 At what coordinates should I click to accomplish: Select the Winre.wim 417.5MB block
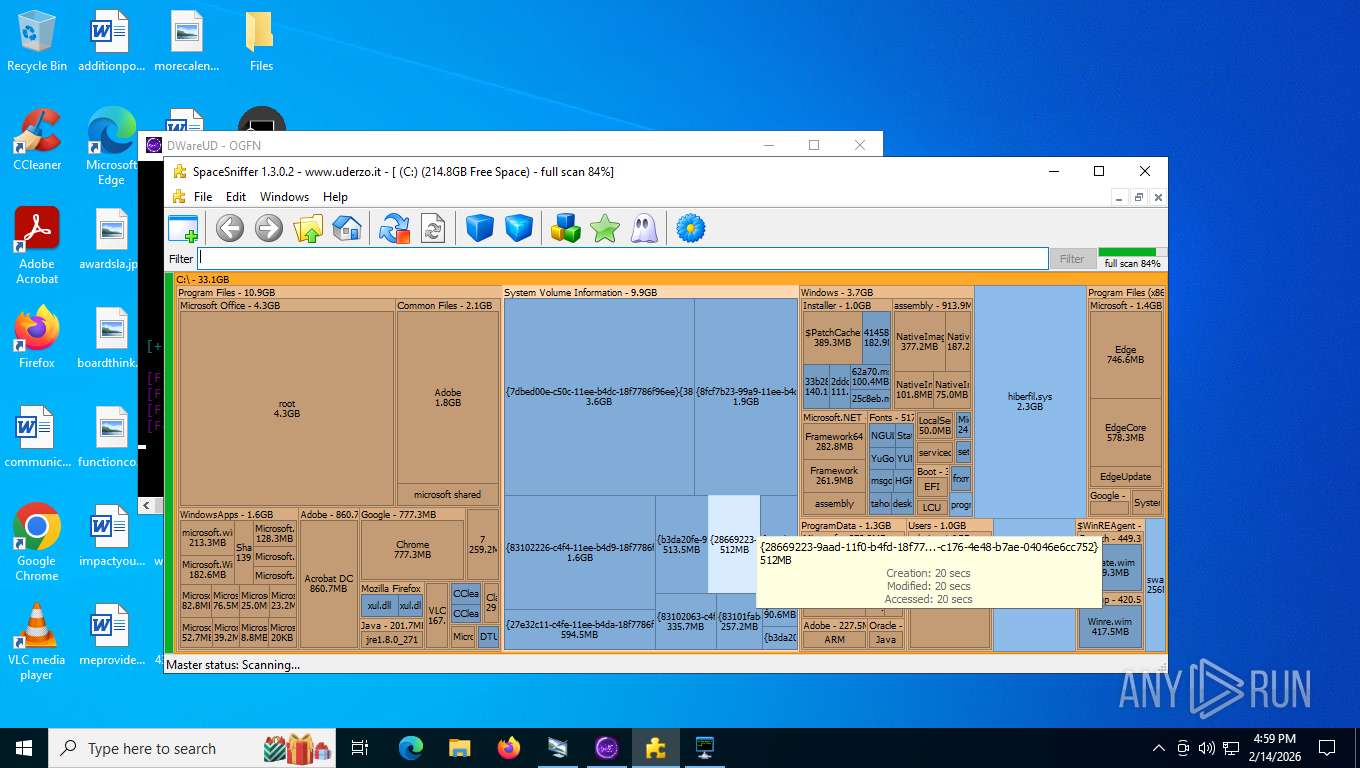[x=1110, y=627]
